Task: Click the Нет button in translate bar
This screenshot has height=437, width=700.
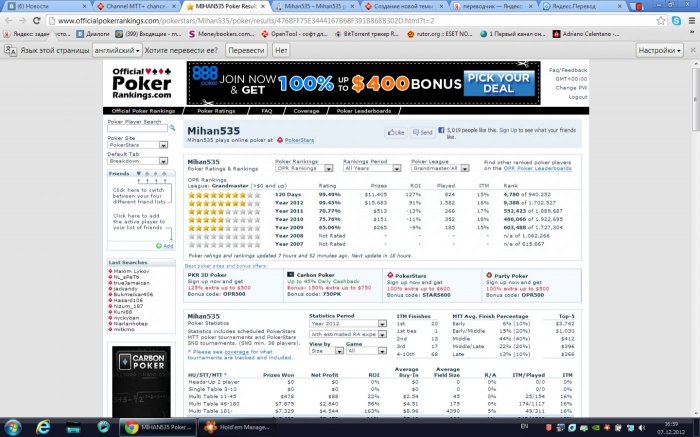Action: coord(281,50)
